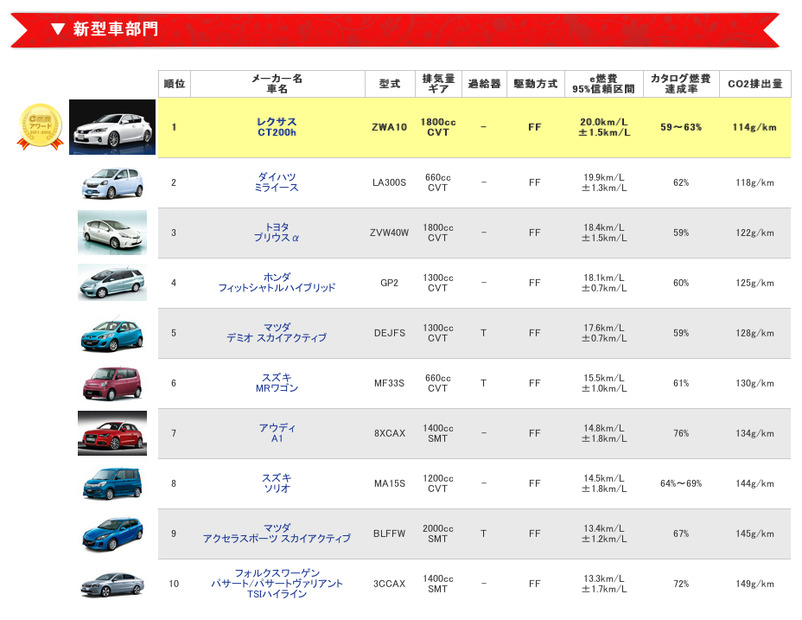The height and width of the screenshot is (620, 802).
Task: Open the アウディ A1 link
Action: coord(277,433)
